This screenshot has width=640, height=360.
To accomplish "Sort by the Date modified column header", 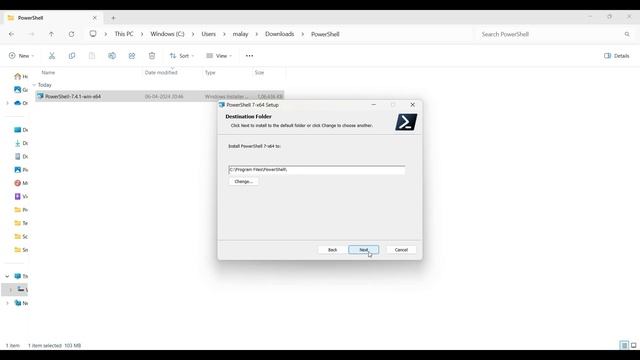I will pyautogui.click(x=161, y=73).
